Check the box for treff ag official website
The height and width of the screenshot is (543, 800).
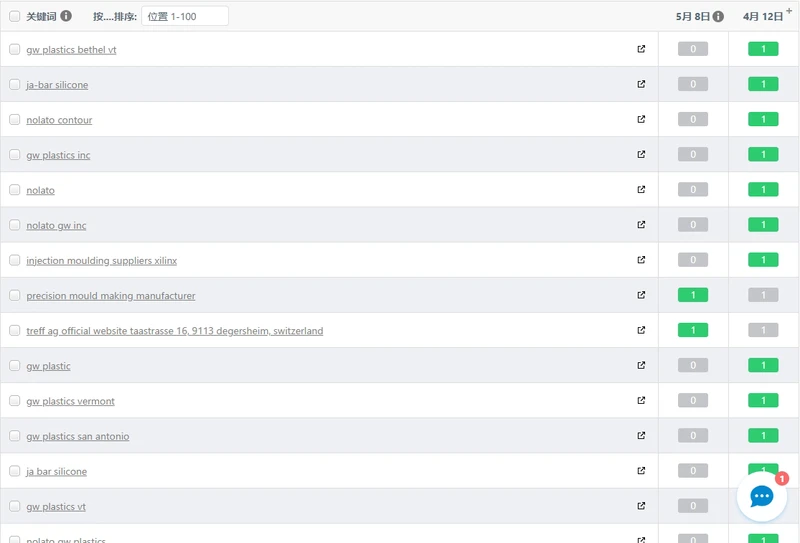[x=15, y=331]
